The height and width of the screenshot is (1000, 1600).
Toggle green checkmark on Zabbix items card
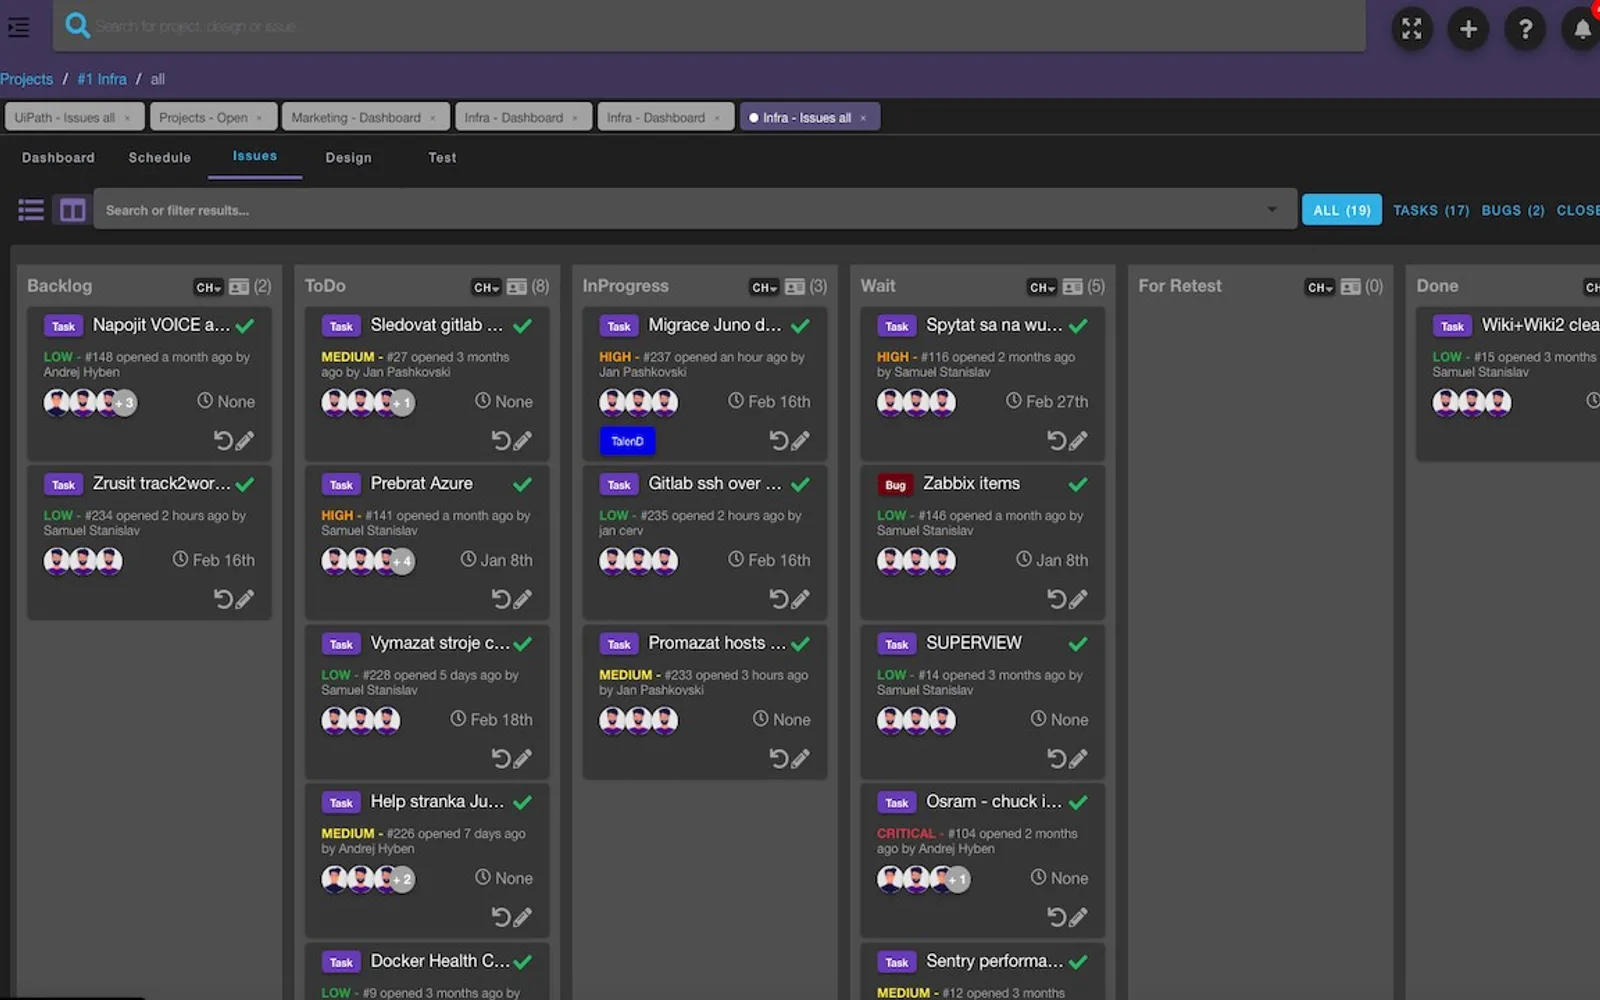(1078, 484)
